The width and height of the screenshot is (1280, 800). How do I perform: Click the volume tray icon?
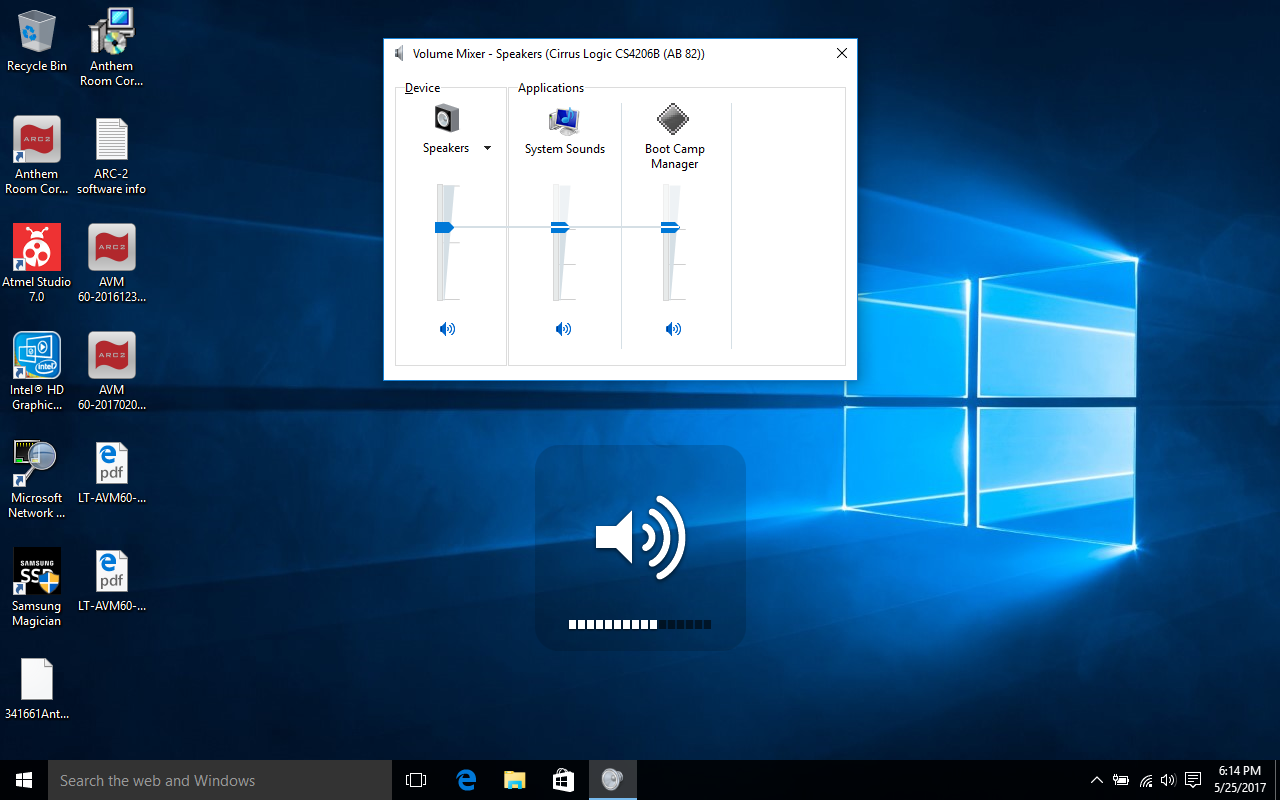point(1168,780)
